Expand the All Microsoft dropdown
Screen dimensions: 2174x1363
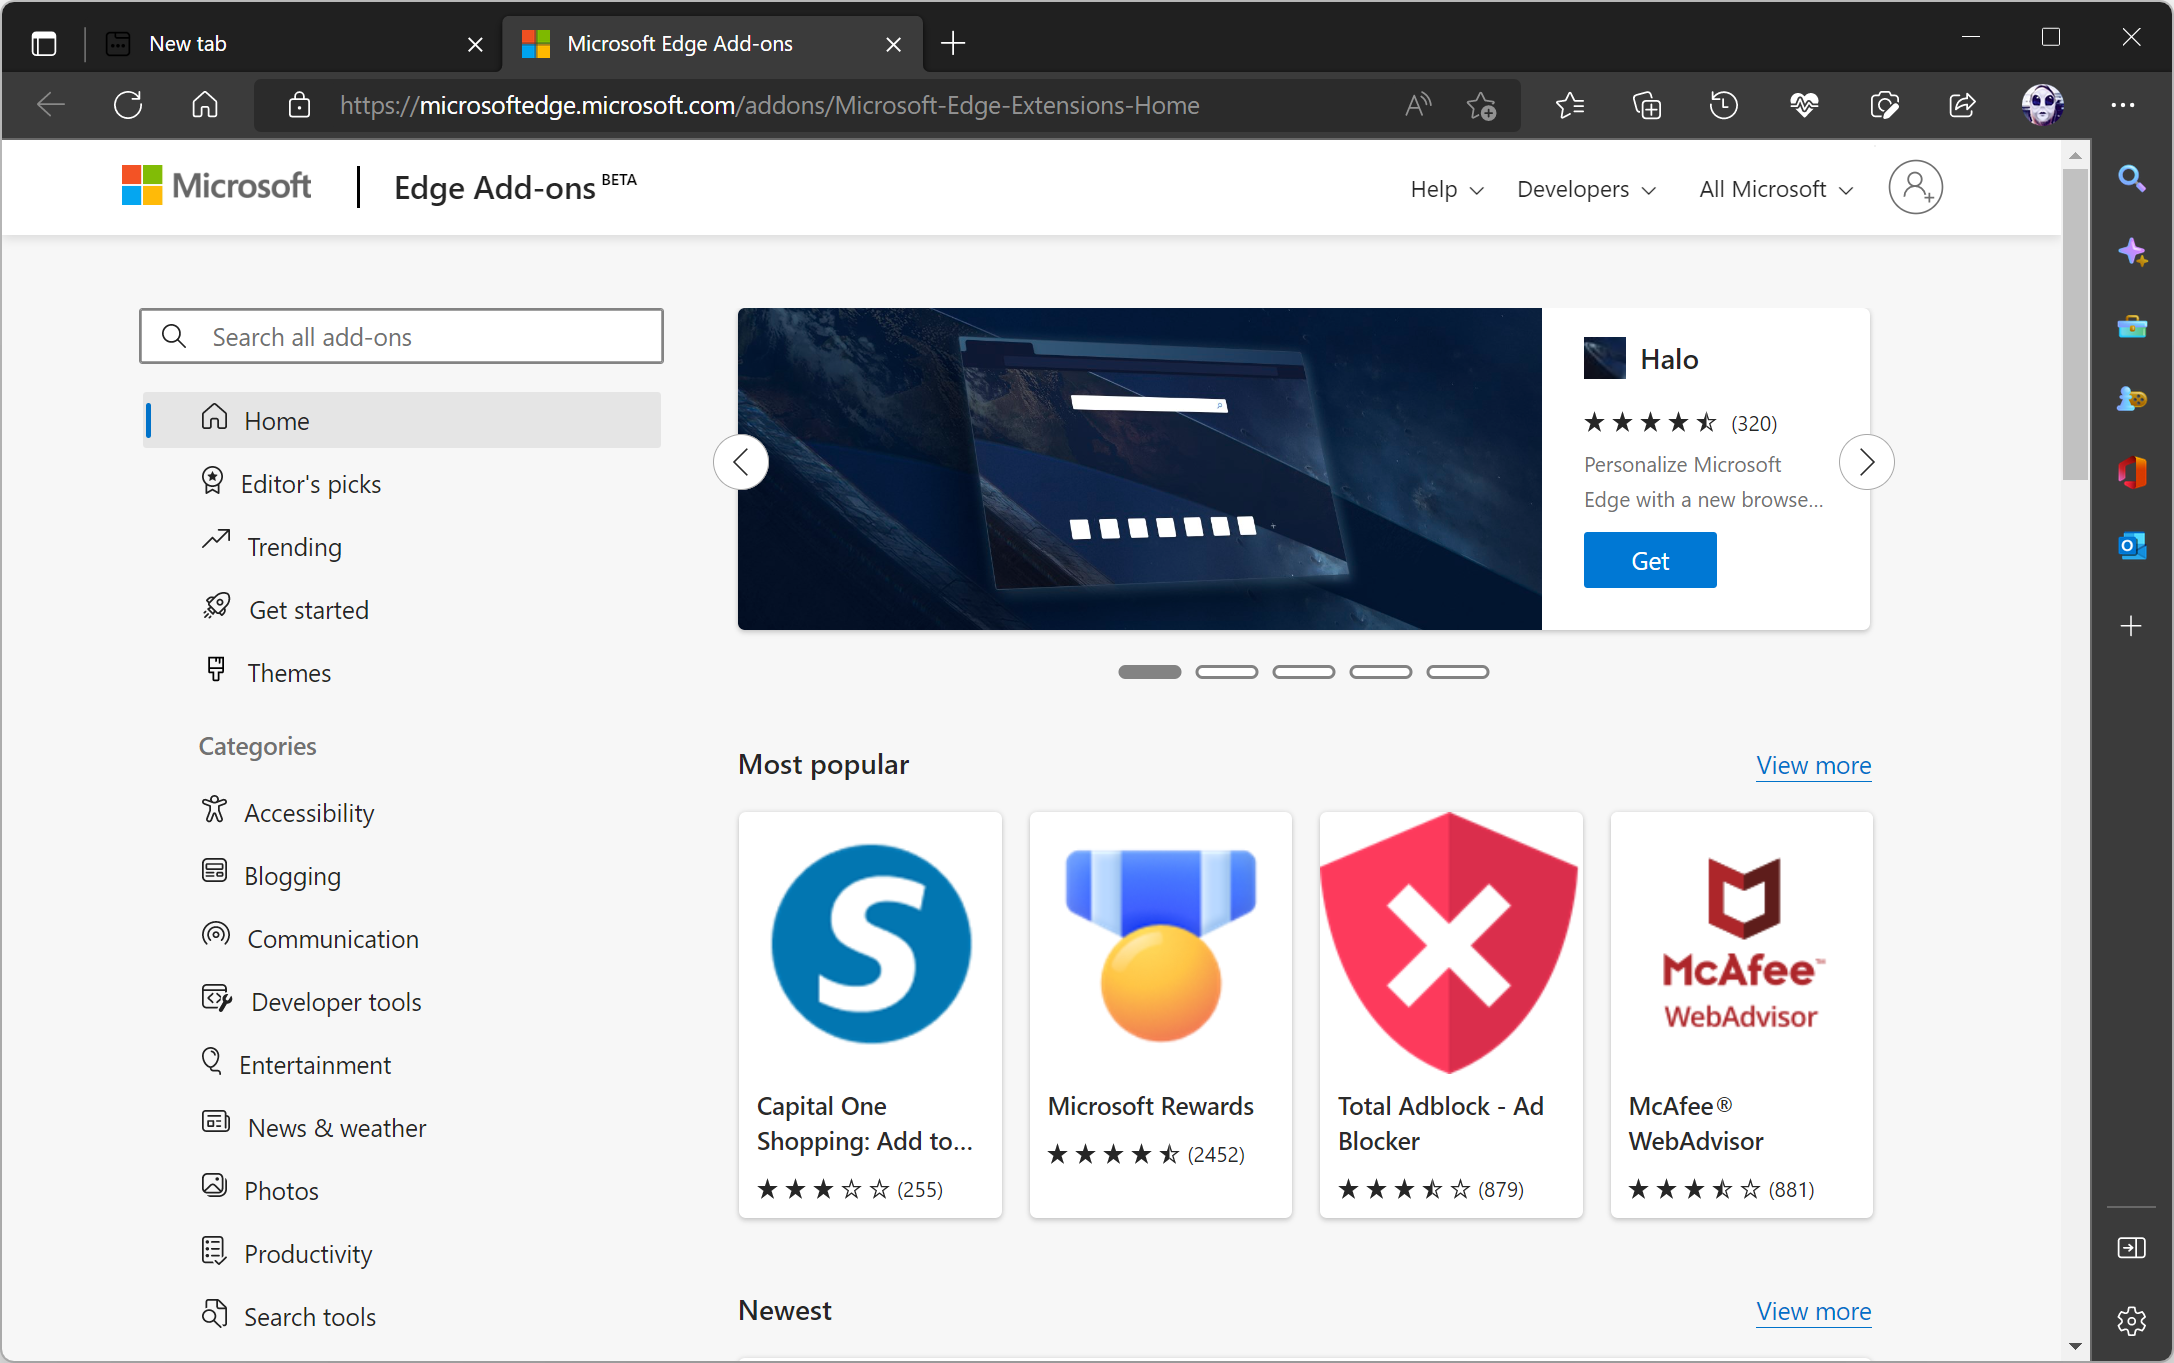pos(1776,189)
